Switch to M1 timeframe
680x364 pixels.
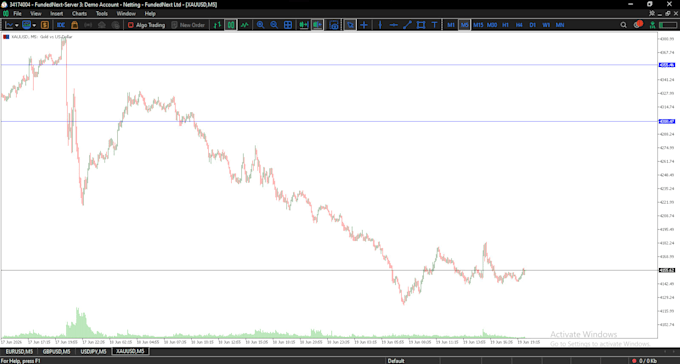pos(451,25)
